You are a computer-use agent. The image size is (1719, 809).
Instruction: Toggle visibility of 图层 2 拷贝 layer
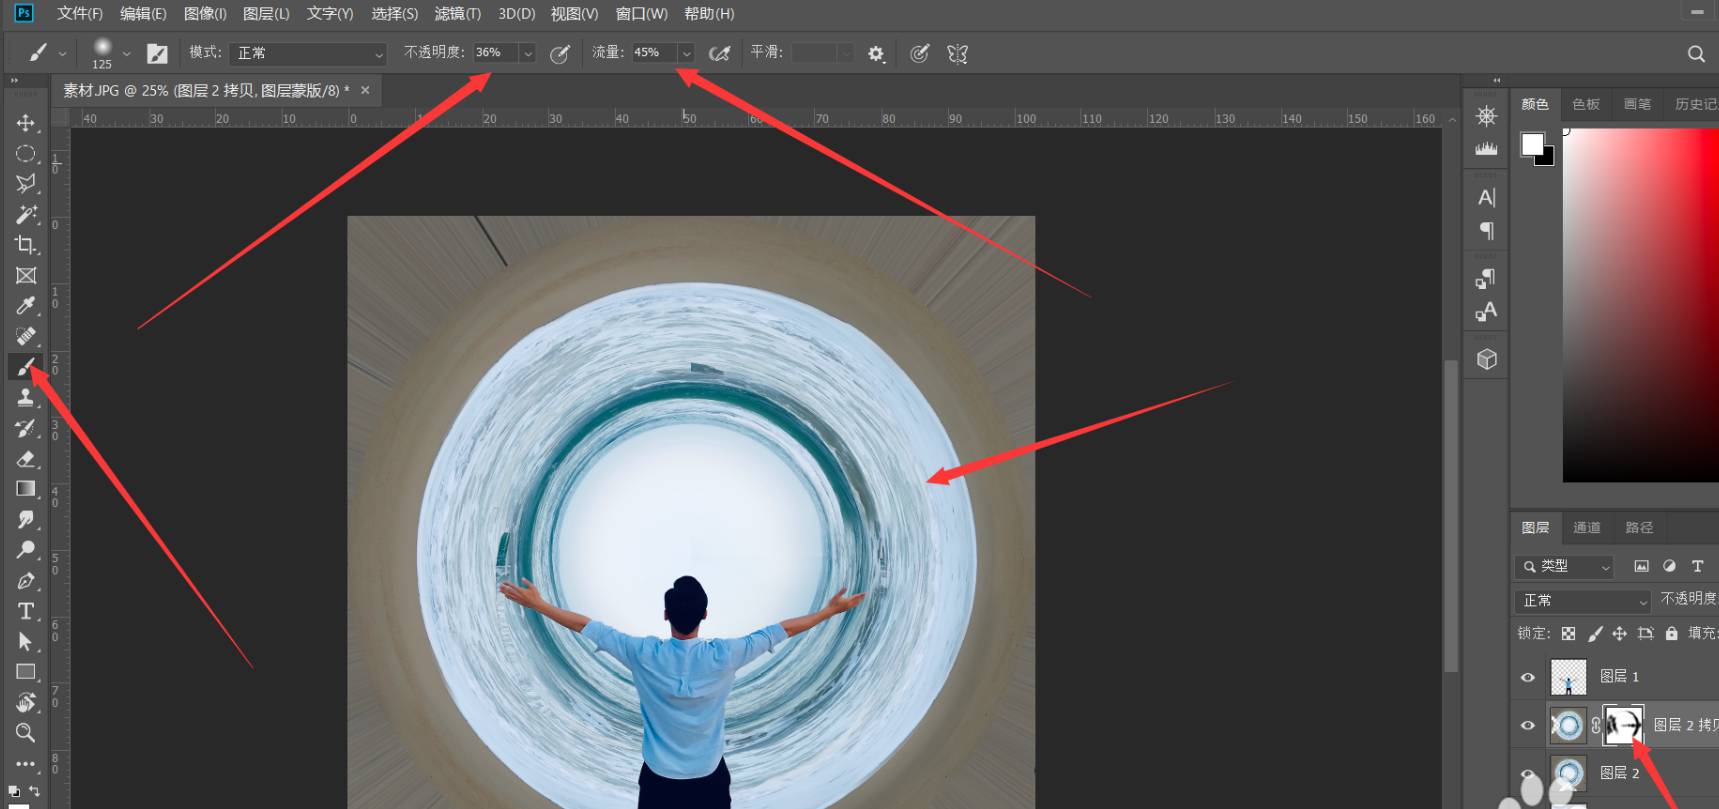coord(1527,725)
